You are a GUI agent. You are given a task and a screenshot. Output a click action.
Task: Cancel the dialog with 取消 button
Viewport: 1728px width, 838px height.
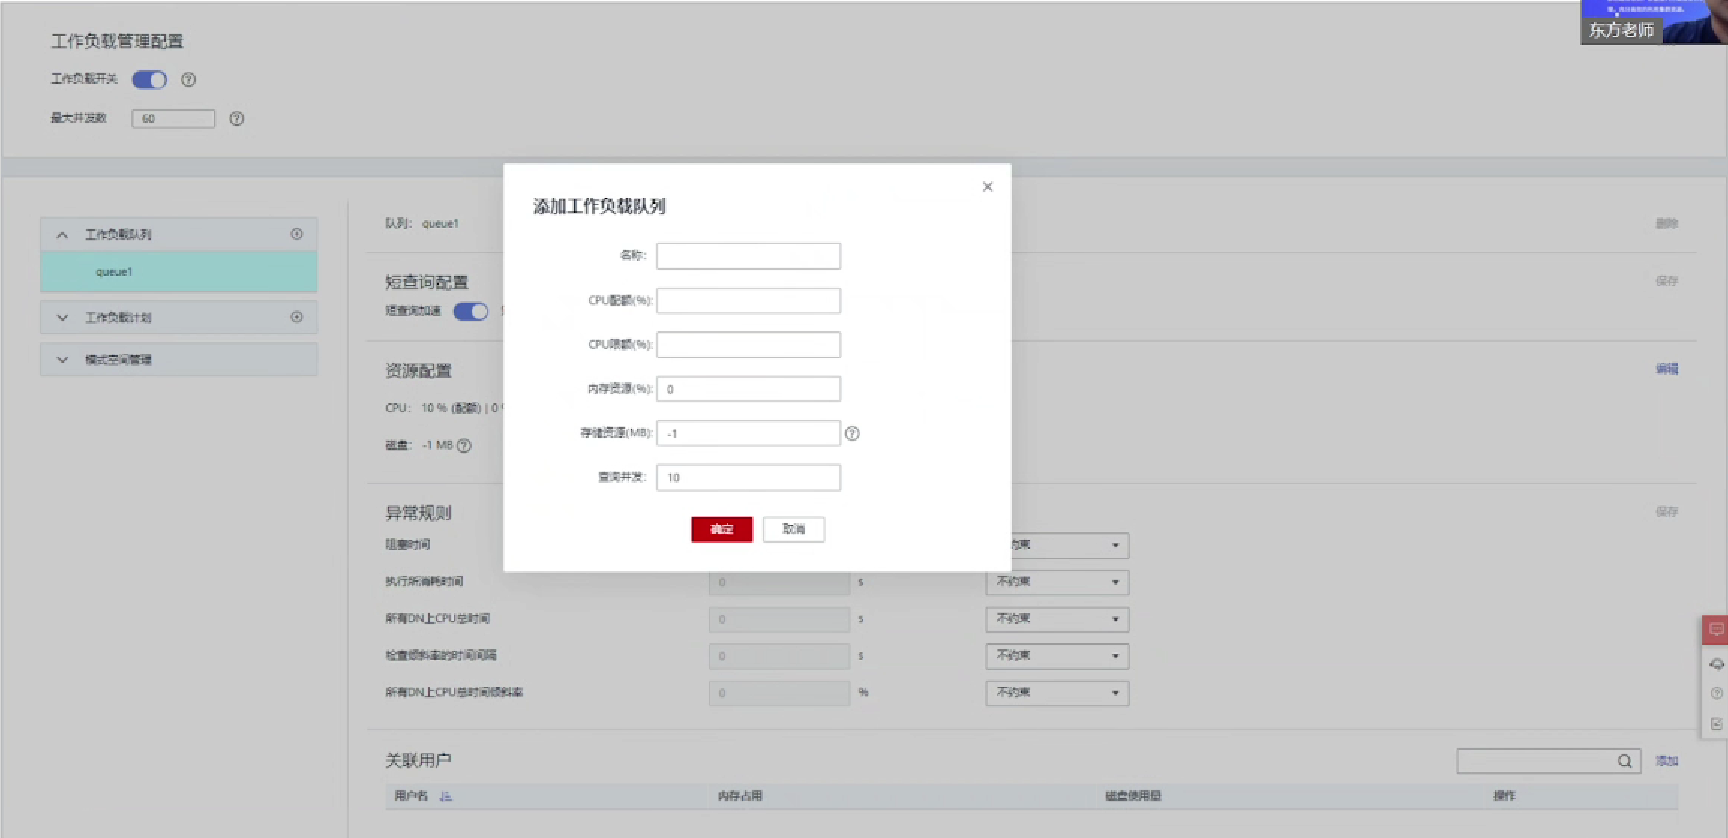point(794,529)
